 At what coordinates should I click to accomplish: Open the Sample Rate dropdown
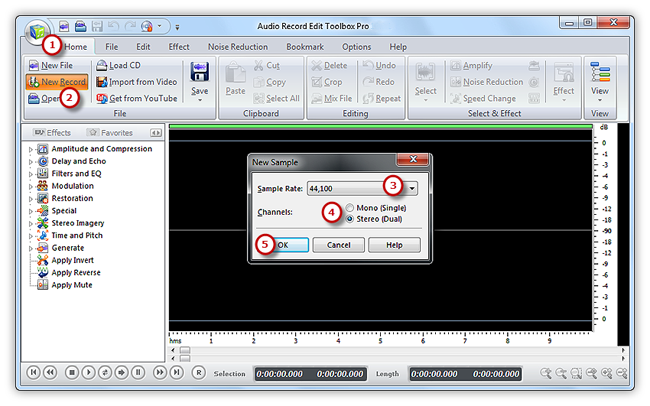[412, 189]
